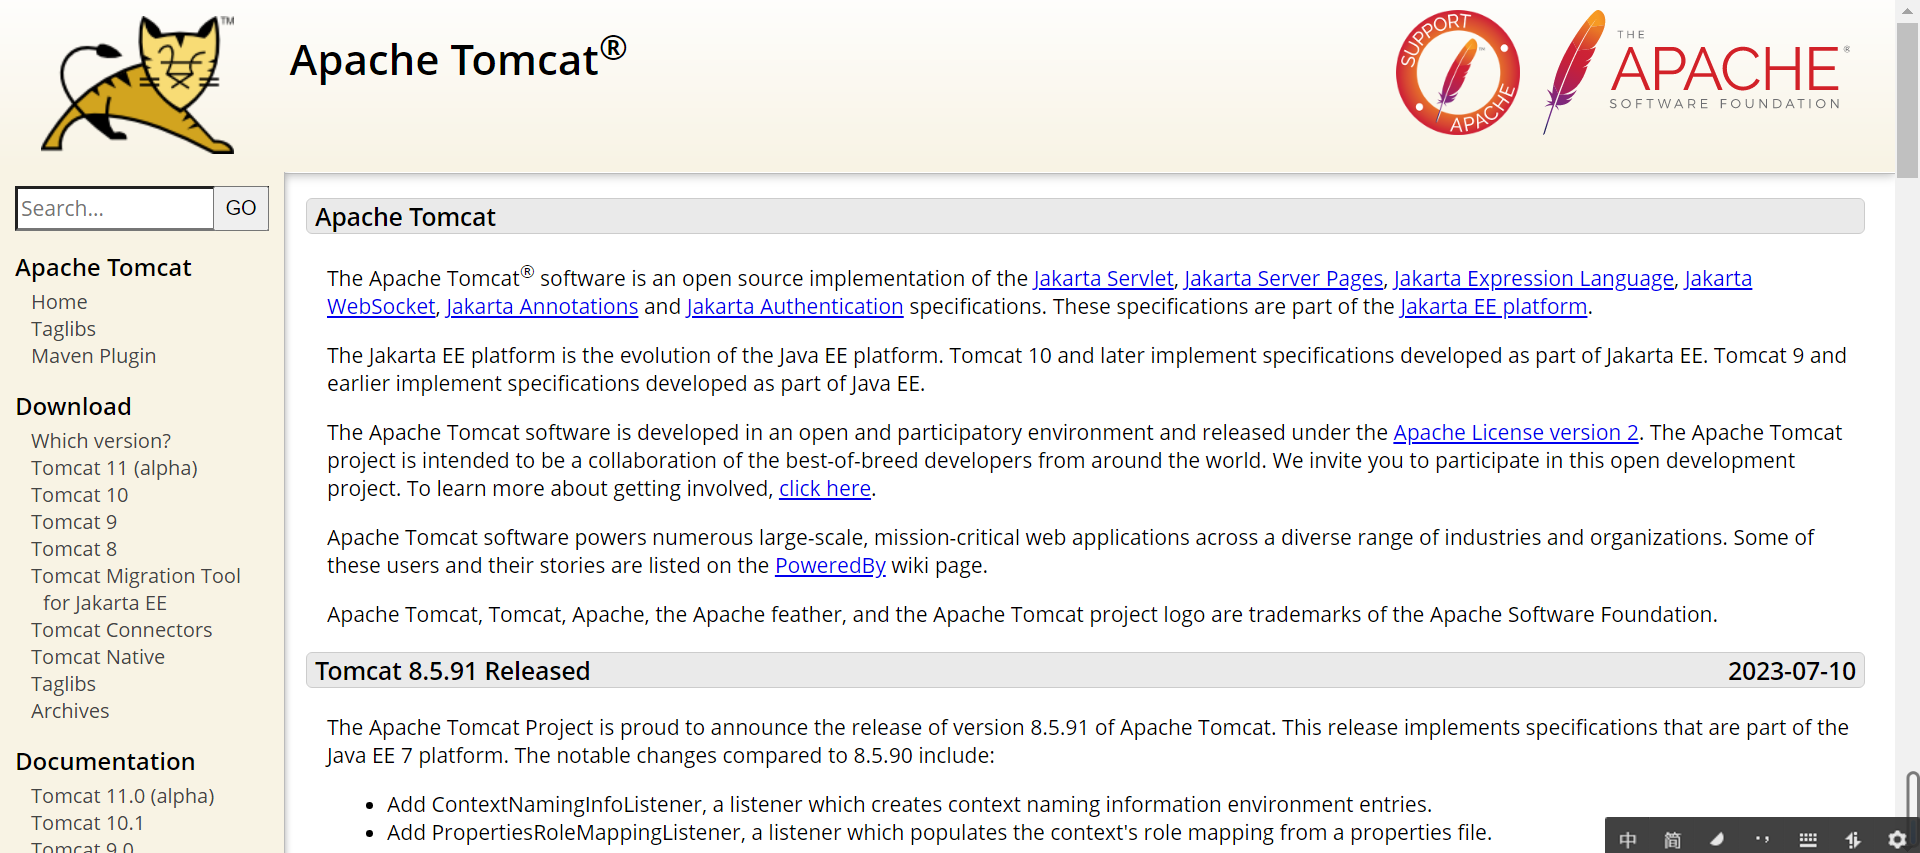The height and width of the screenshot is (853, 1920).
Task: Toggle Chinese/English input mode in IME bar
Action: coord(1628,840)
